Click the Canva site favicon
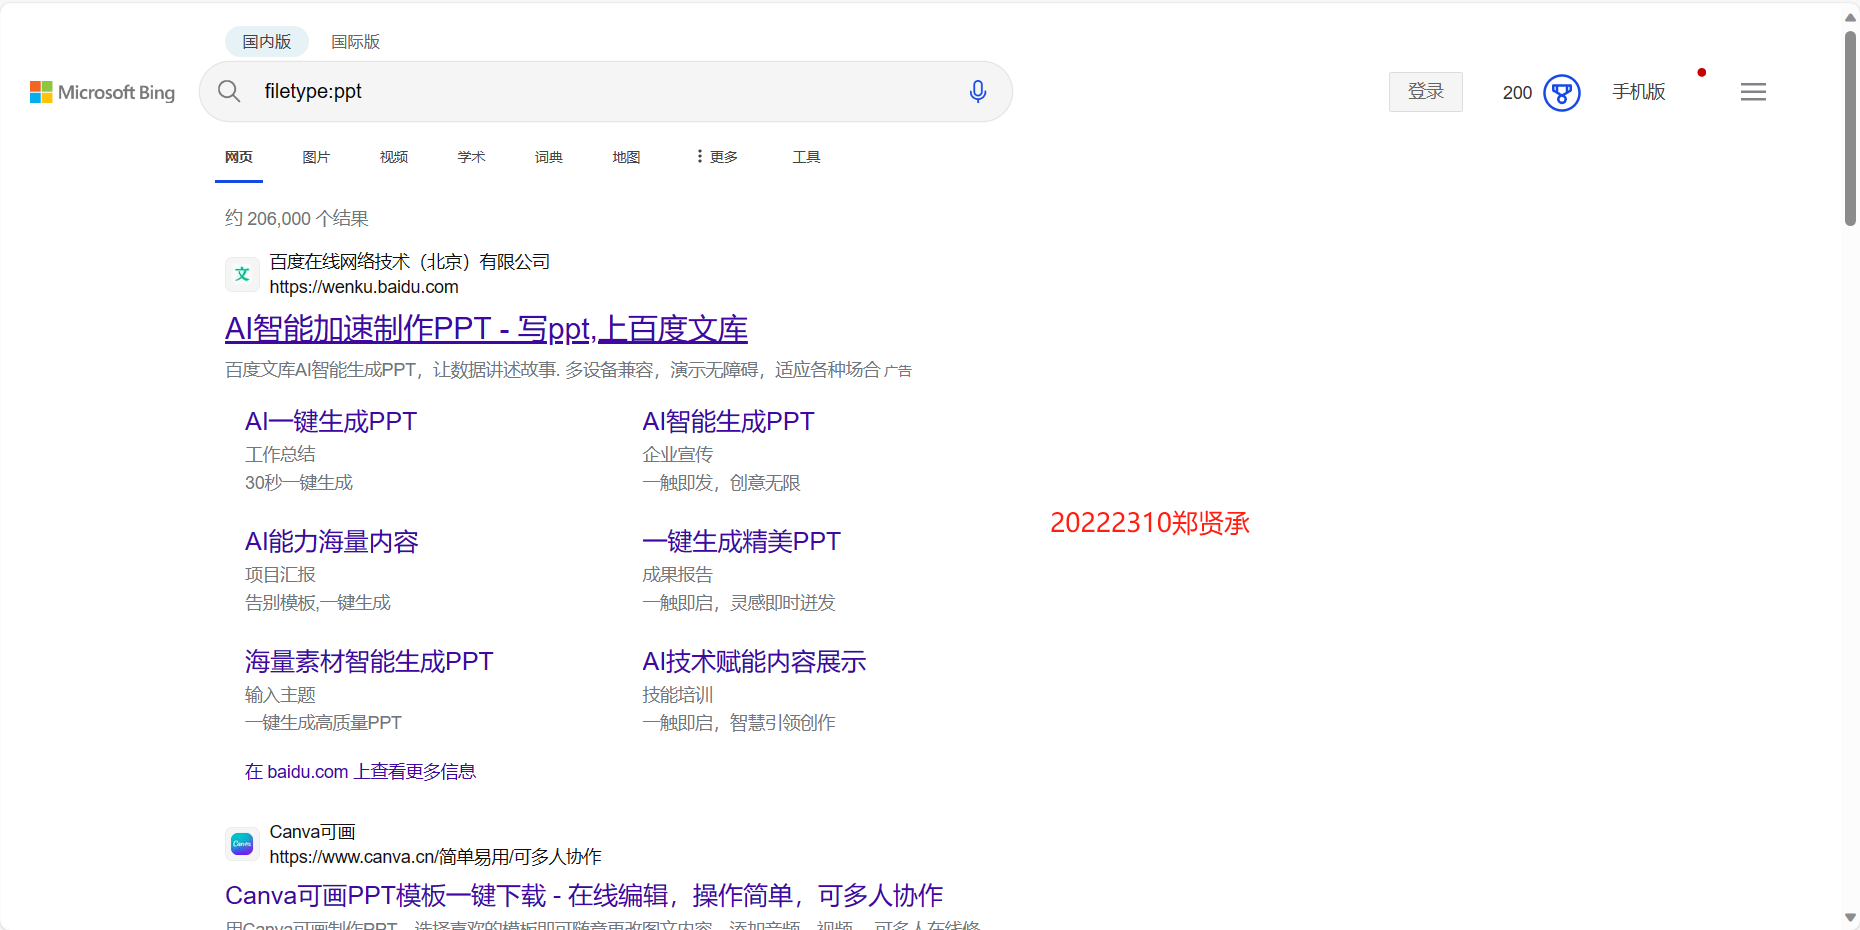 click(x=242, y=844)
